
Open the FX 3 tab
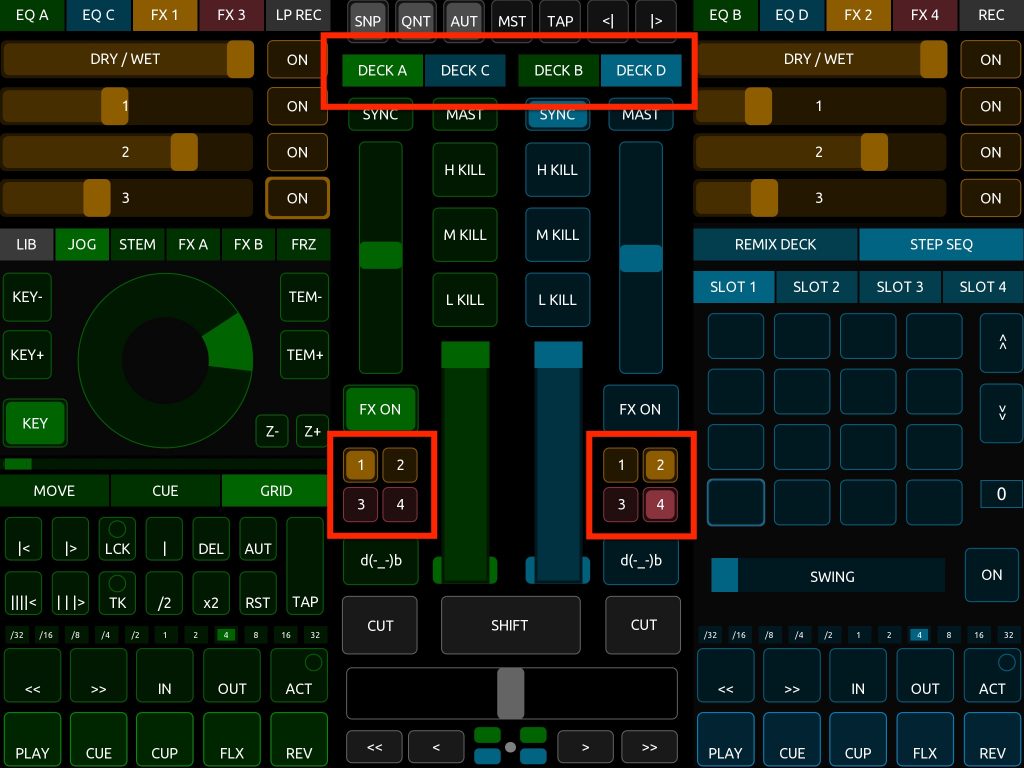pos(231,15)
